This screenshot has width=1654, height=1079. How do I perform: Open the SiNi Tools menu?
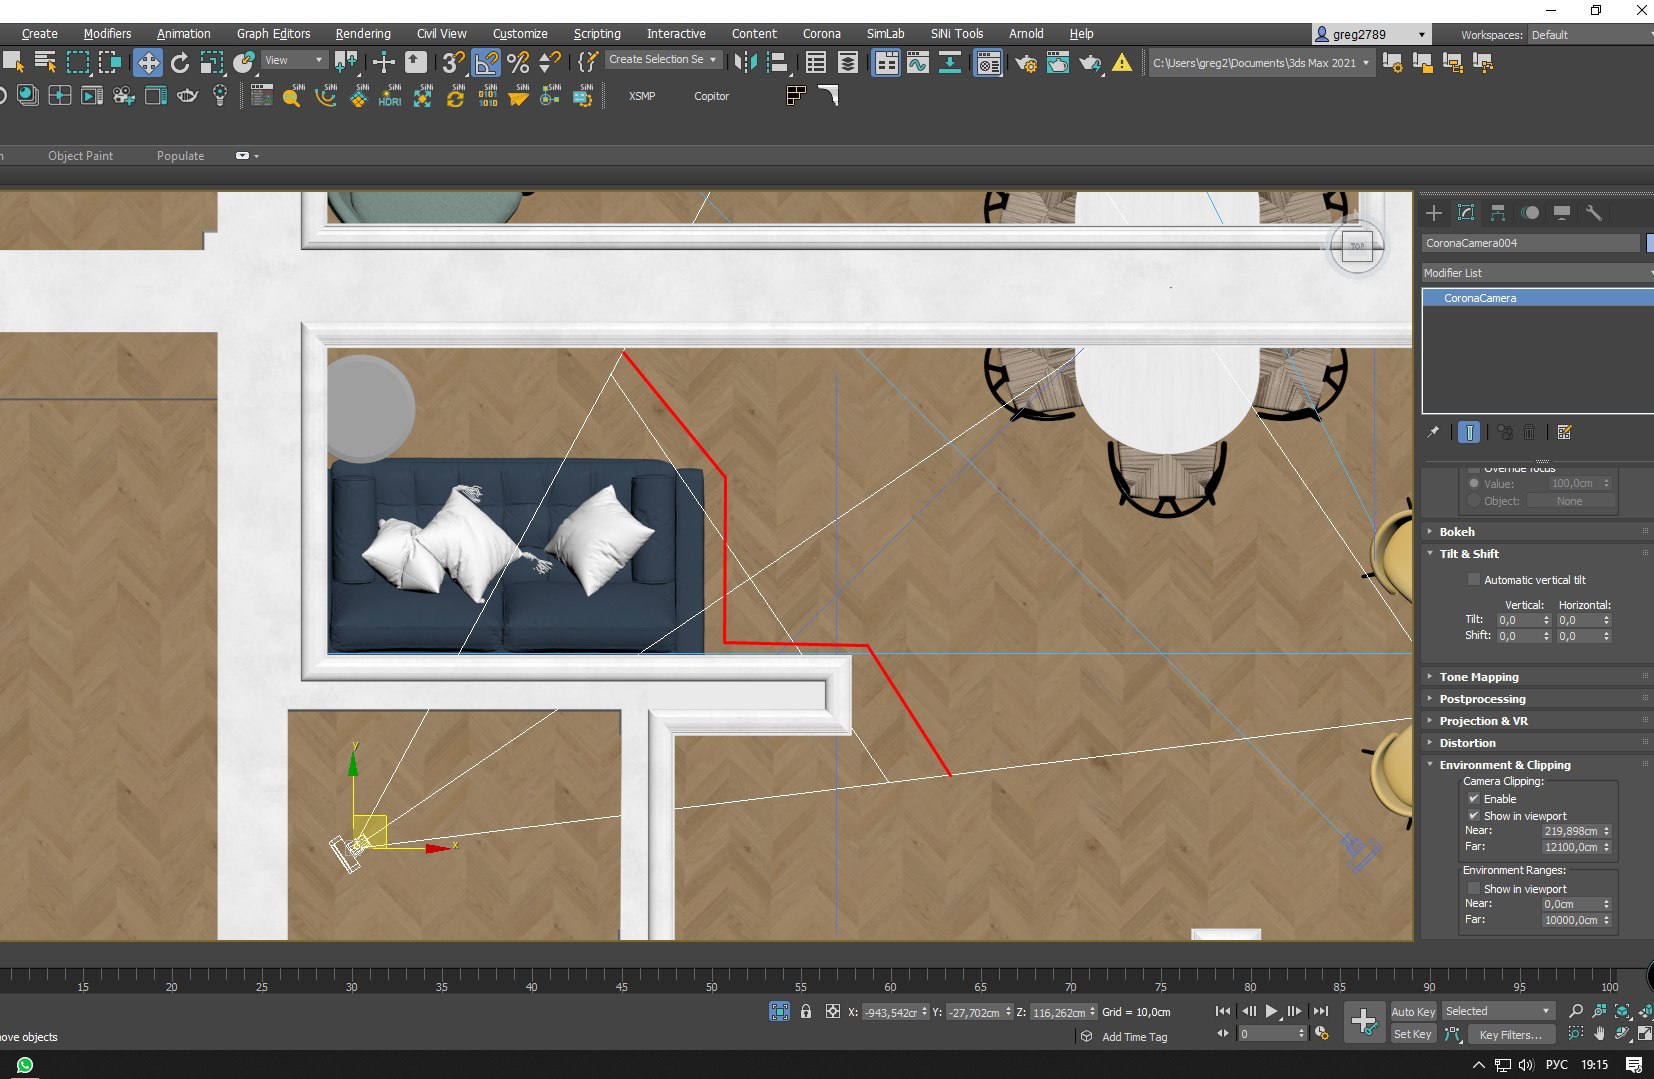pos(956,33)
